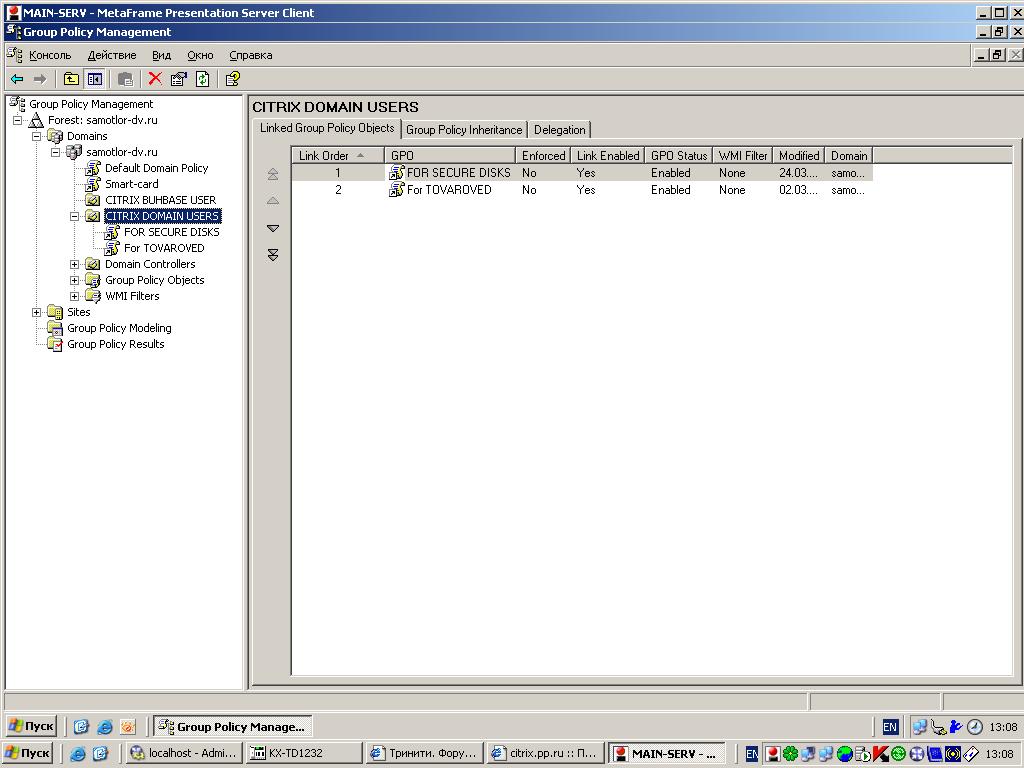Expand the Domain Controllers node
The height and width of the screenshot is (768, 1024).
75,264
